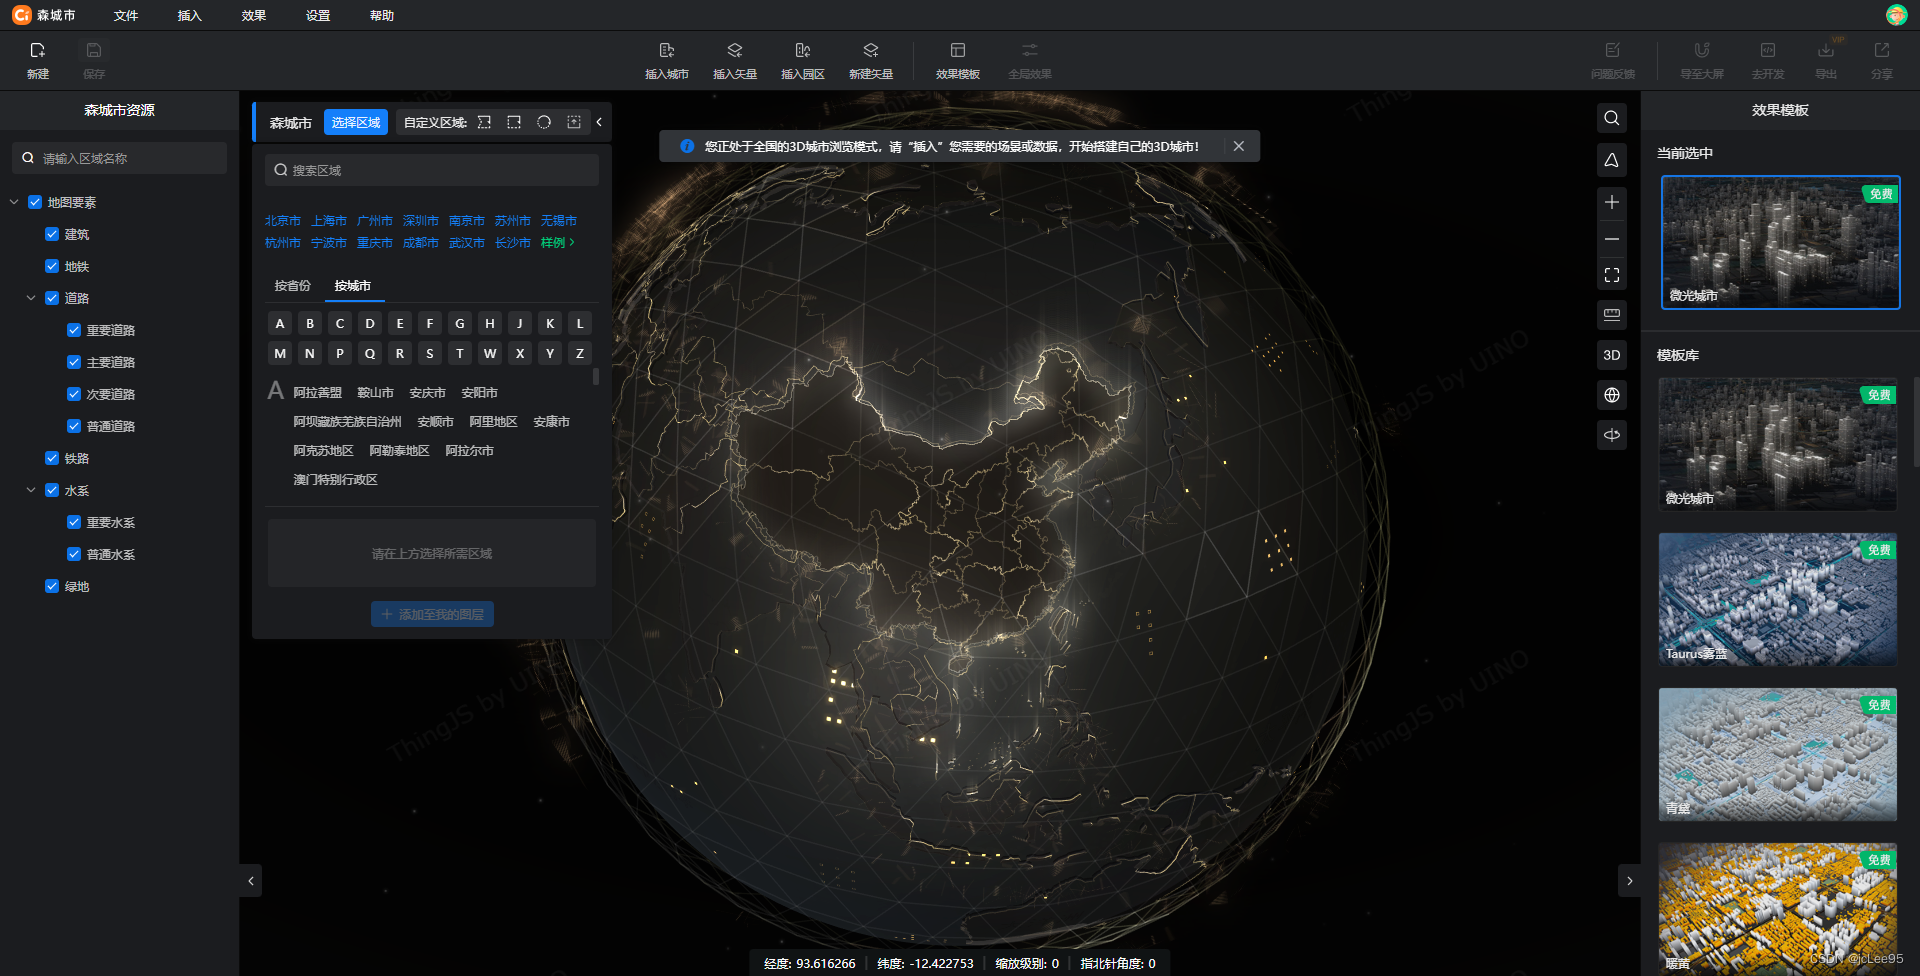Click the upload custom-region file icon

[574, 122]
